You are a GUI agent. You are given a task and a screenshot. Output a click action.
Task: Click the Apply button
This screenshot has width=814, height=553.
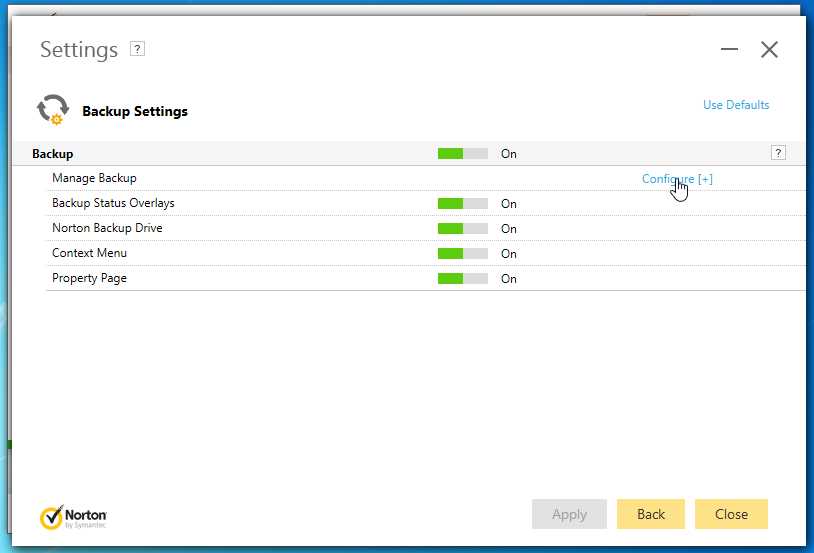[x=569, y=514]
